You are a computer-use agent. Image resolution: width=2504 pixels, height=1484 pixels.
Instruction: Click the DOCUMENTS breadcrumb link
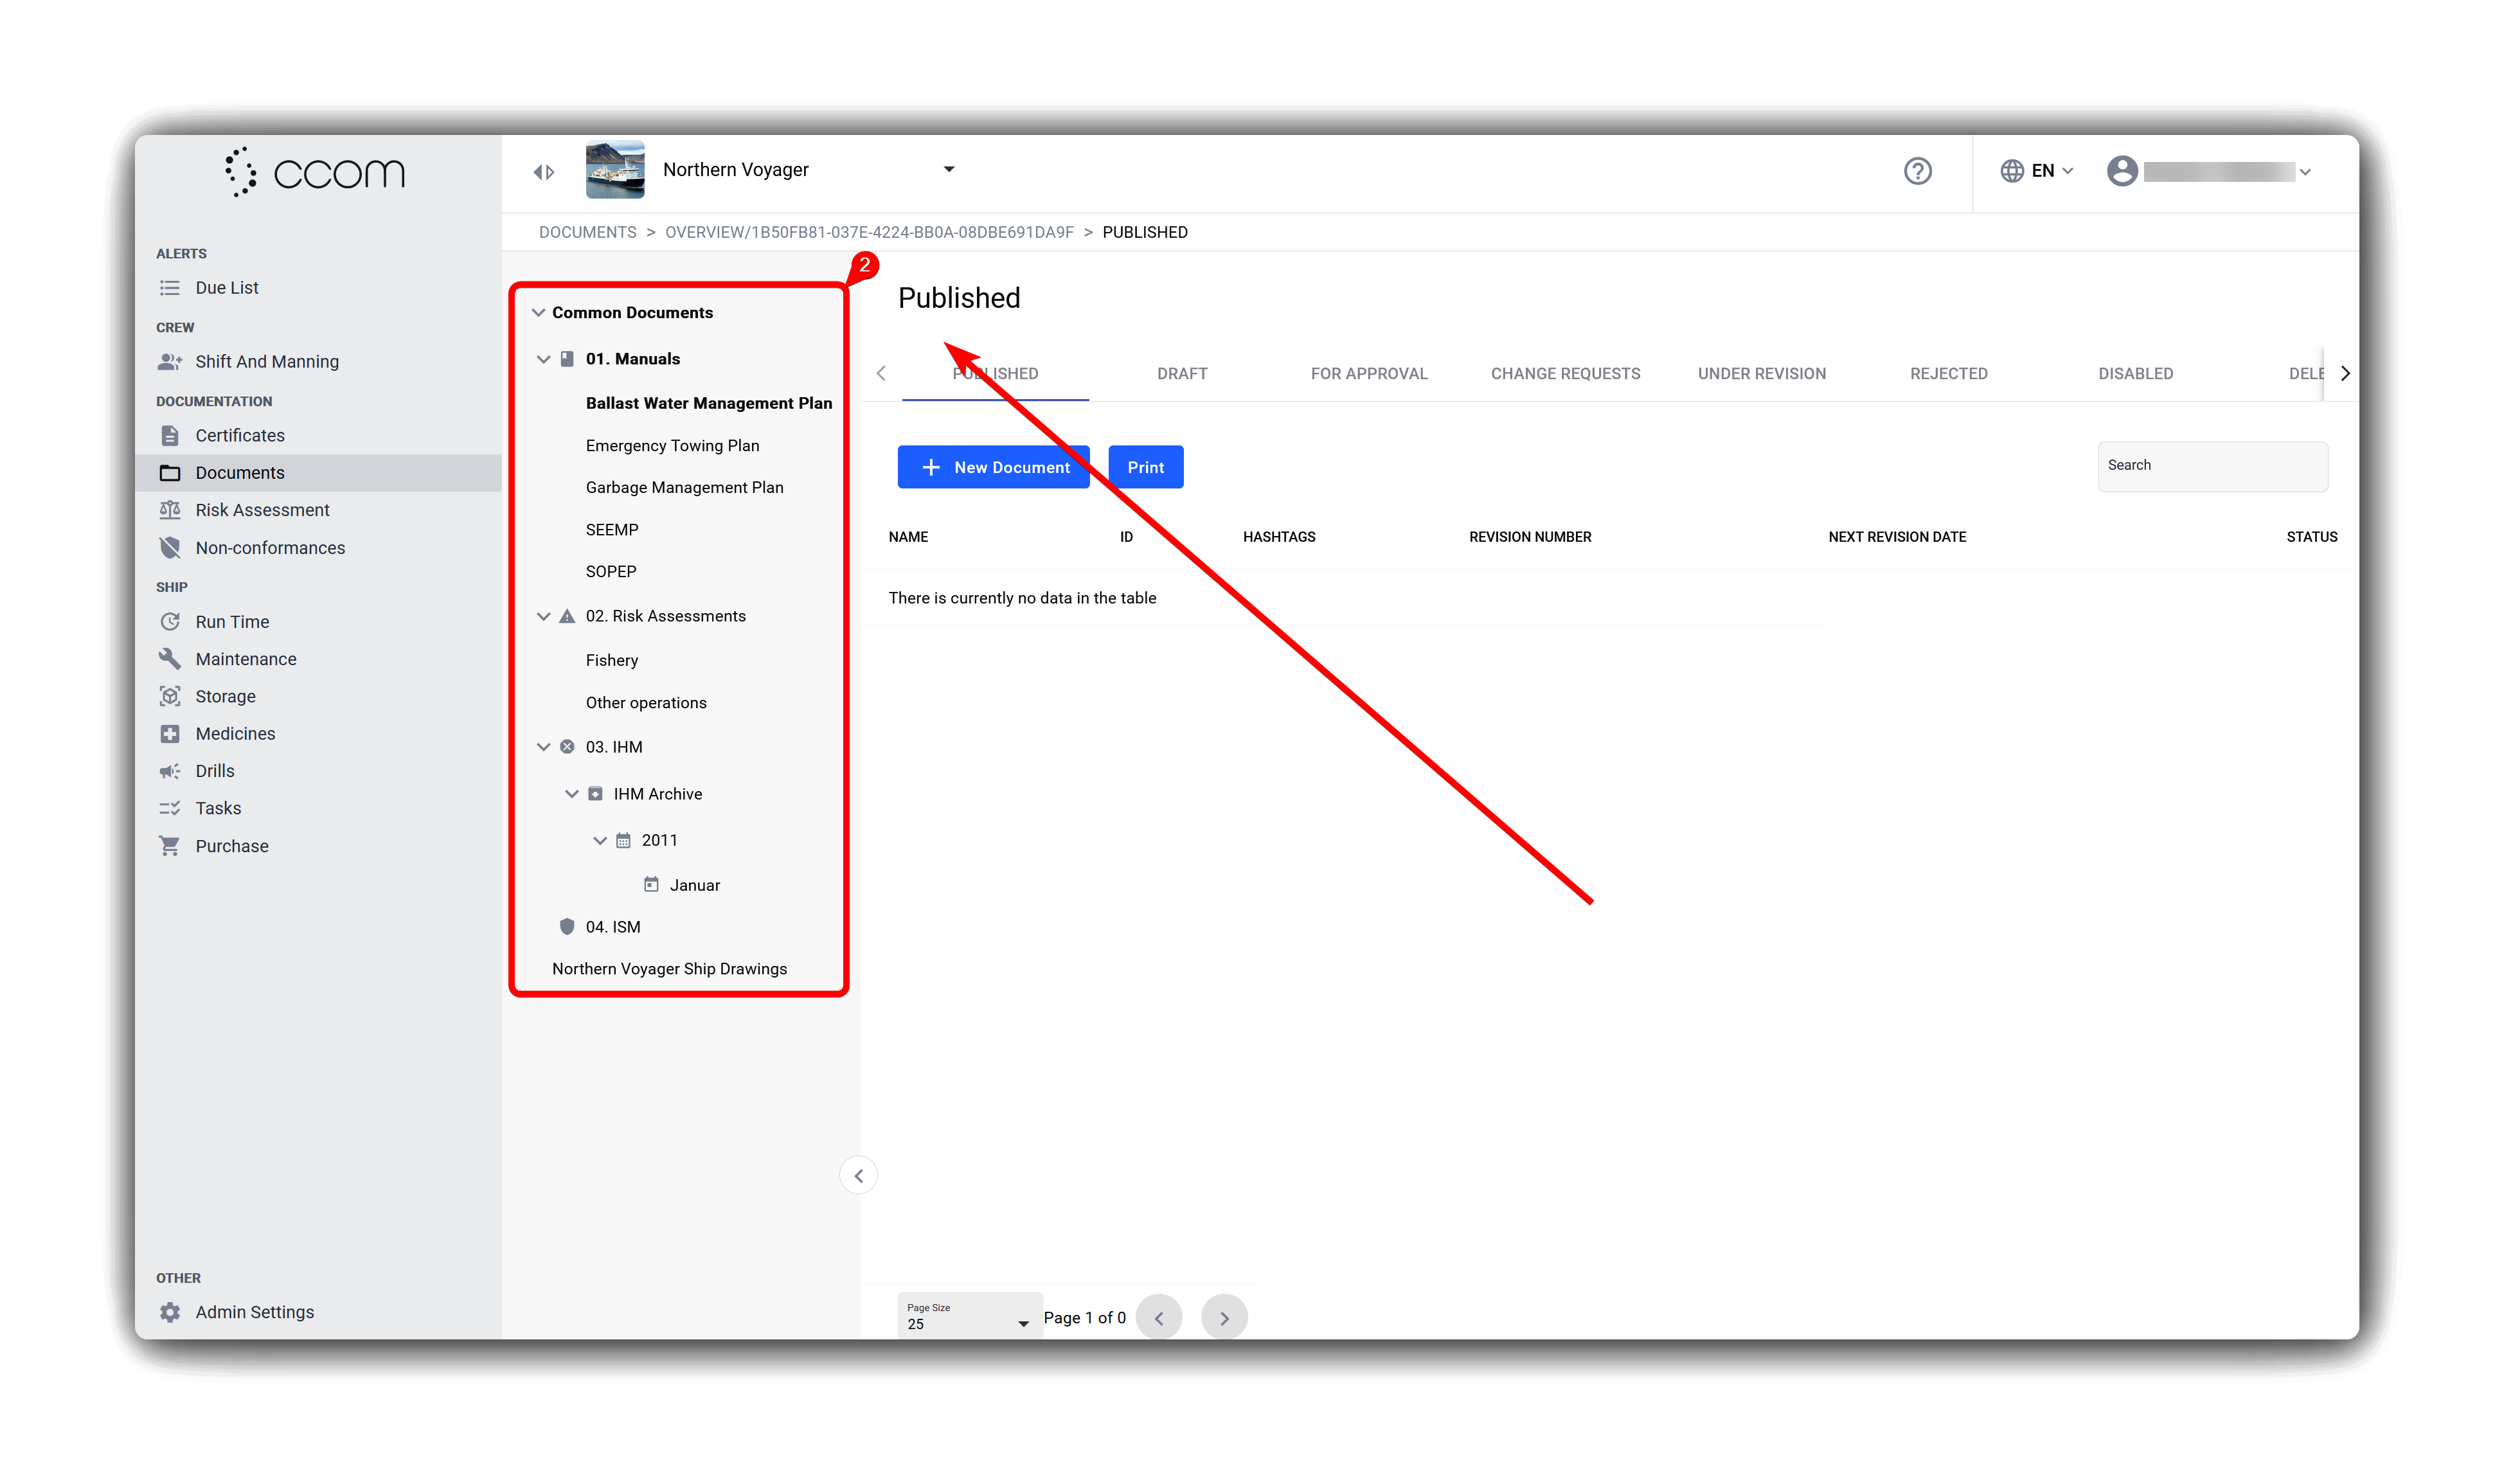click(587, 232)
